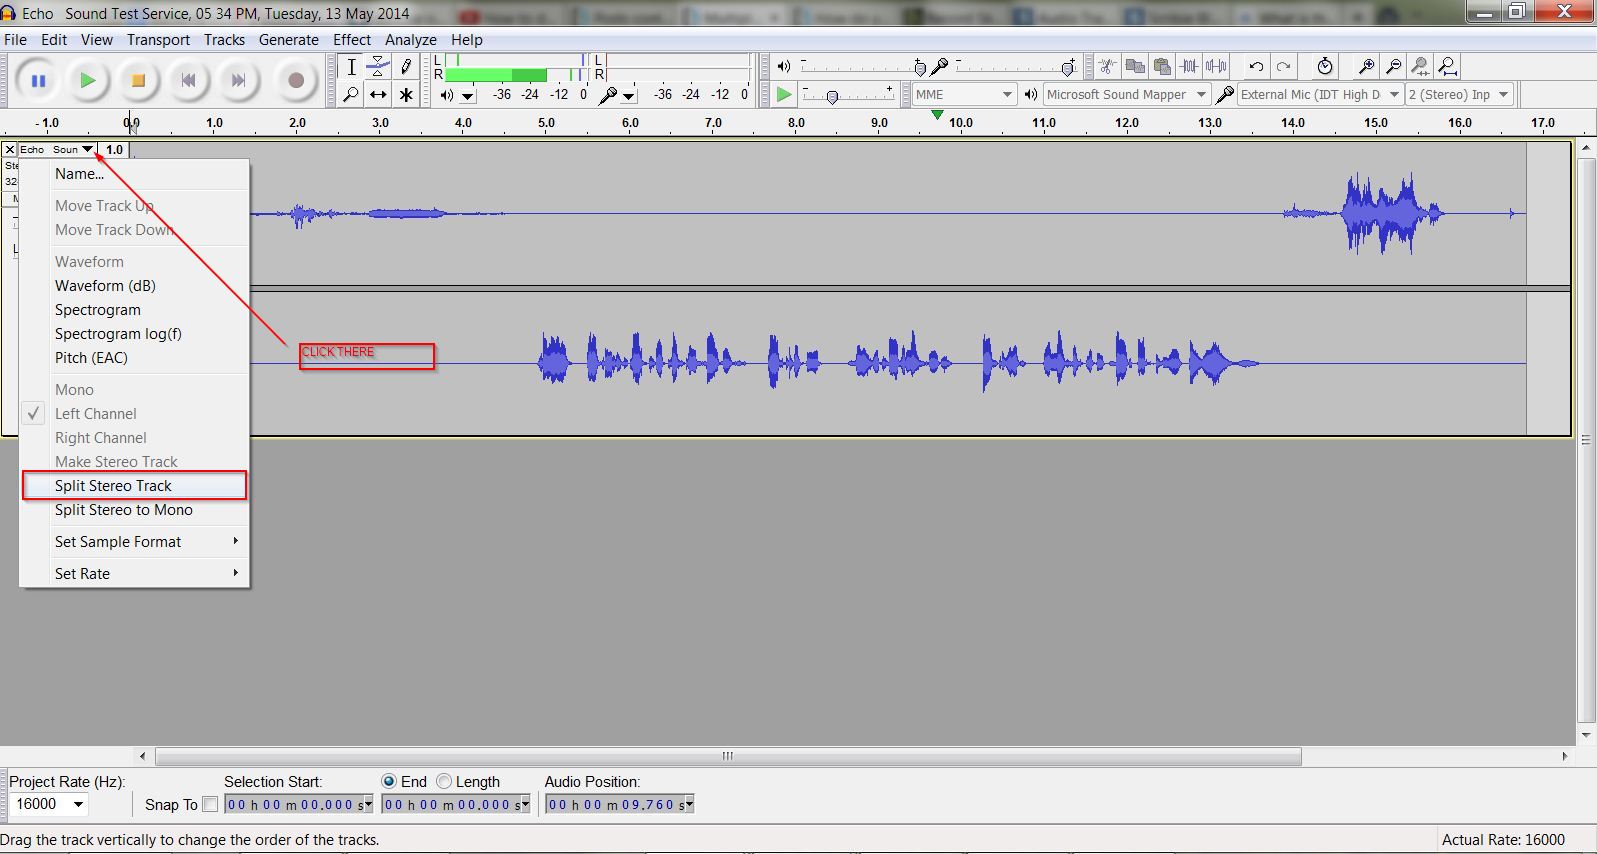Skip to end of the project
The width and height of the screenshot is (1597, 854).
[x=238, y=81]
